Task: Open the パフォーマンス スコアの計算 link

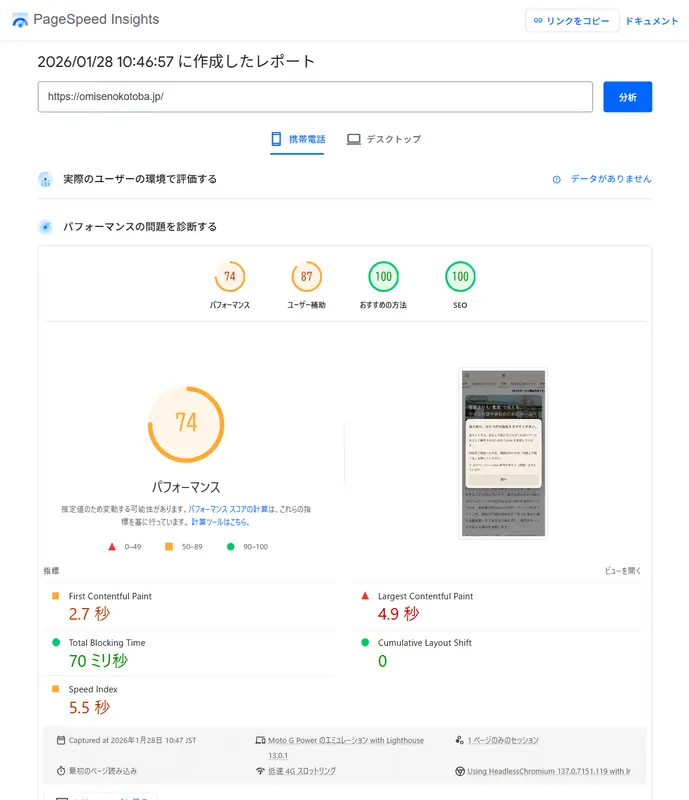Action: (228, 509)
